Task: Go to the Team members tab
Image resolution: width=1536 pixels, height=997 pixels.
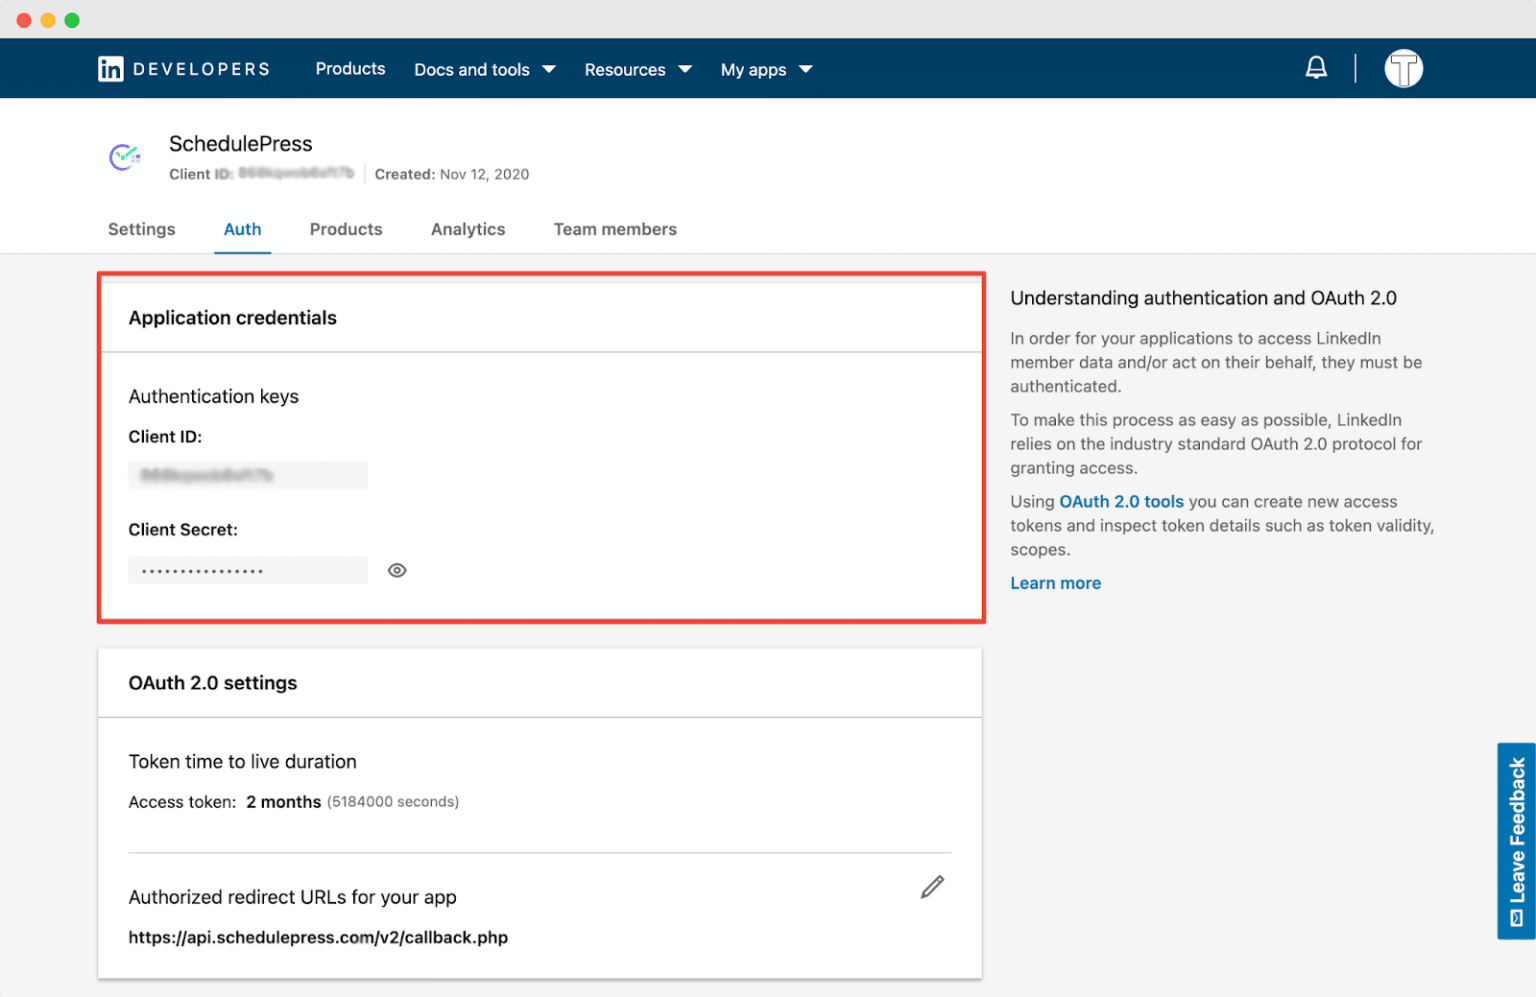Action: click(x=615, y=229)
